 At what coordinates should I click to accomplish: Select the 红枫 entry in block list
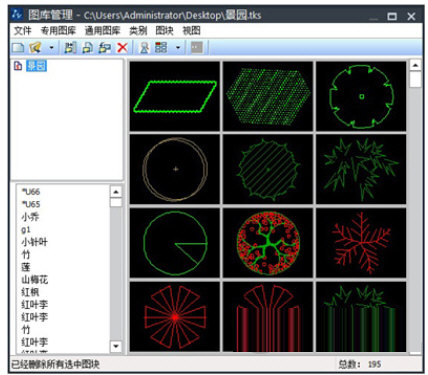30,292
